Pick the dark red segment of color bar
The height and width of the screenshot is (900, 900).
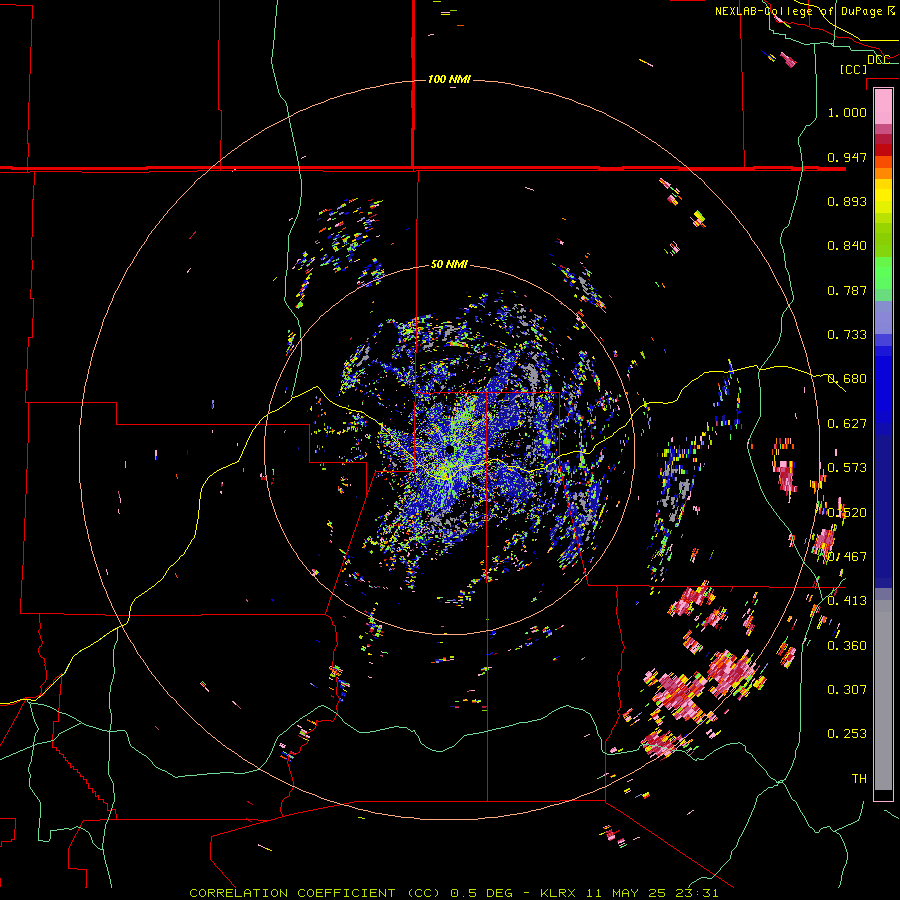[883, 150]
